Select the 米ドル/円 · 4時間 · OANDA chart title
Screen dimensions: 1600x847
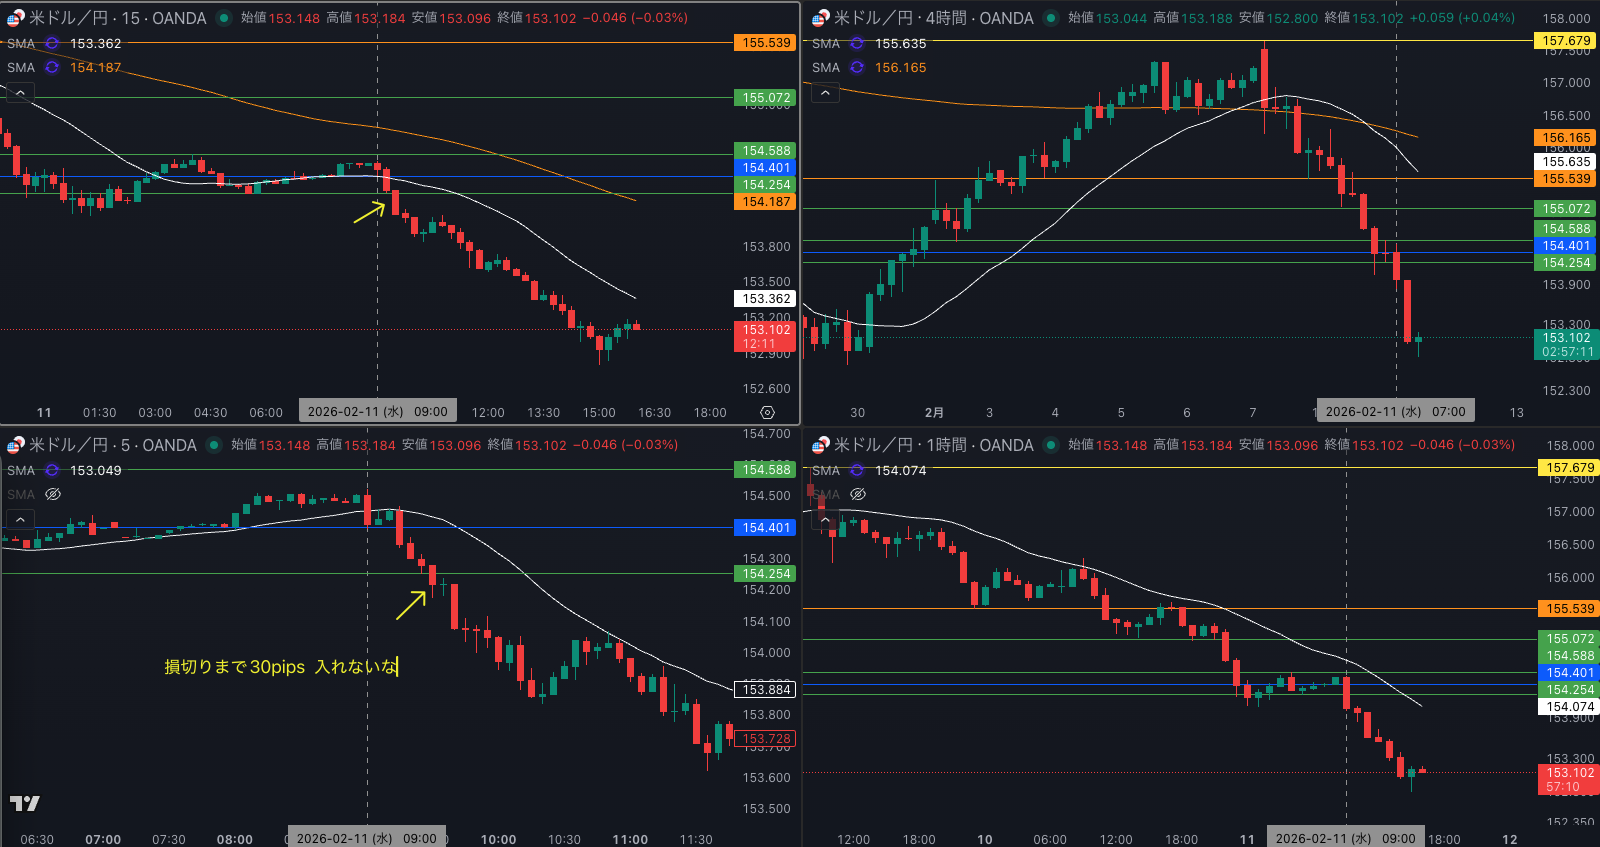(933, 18)
